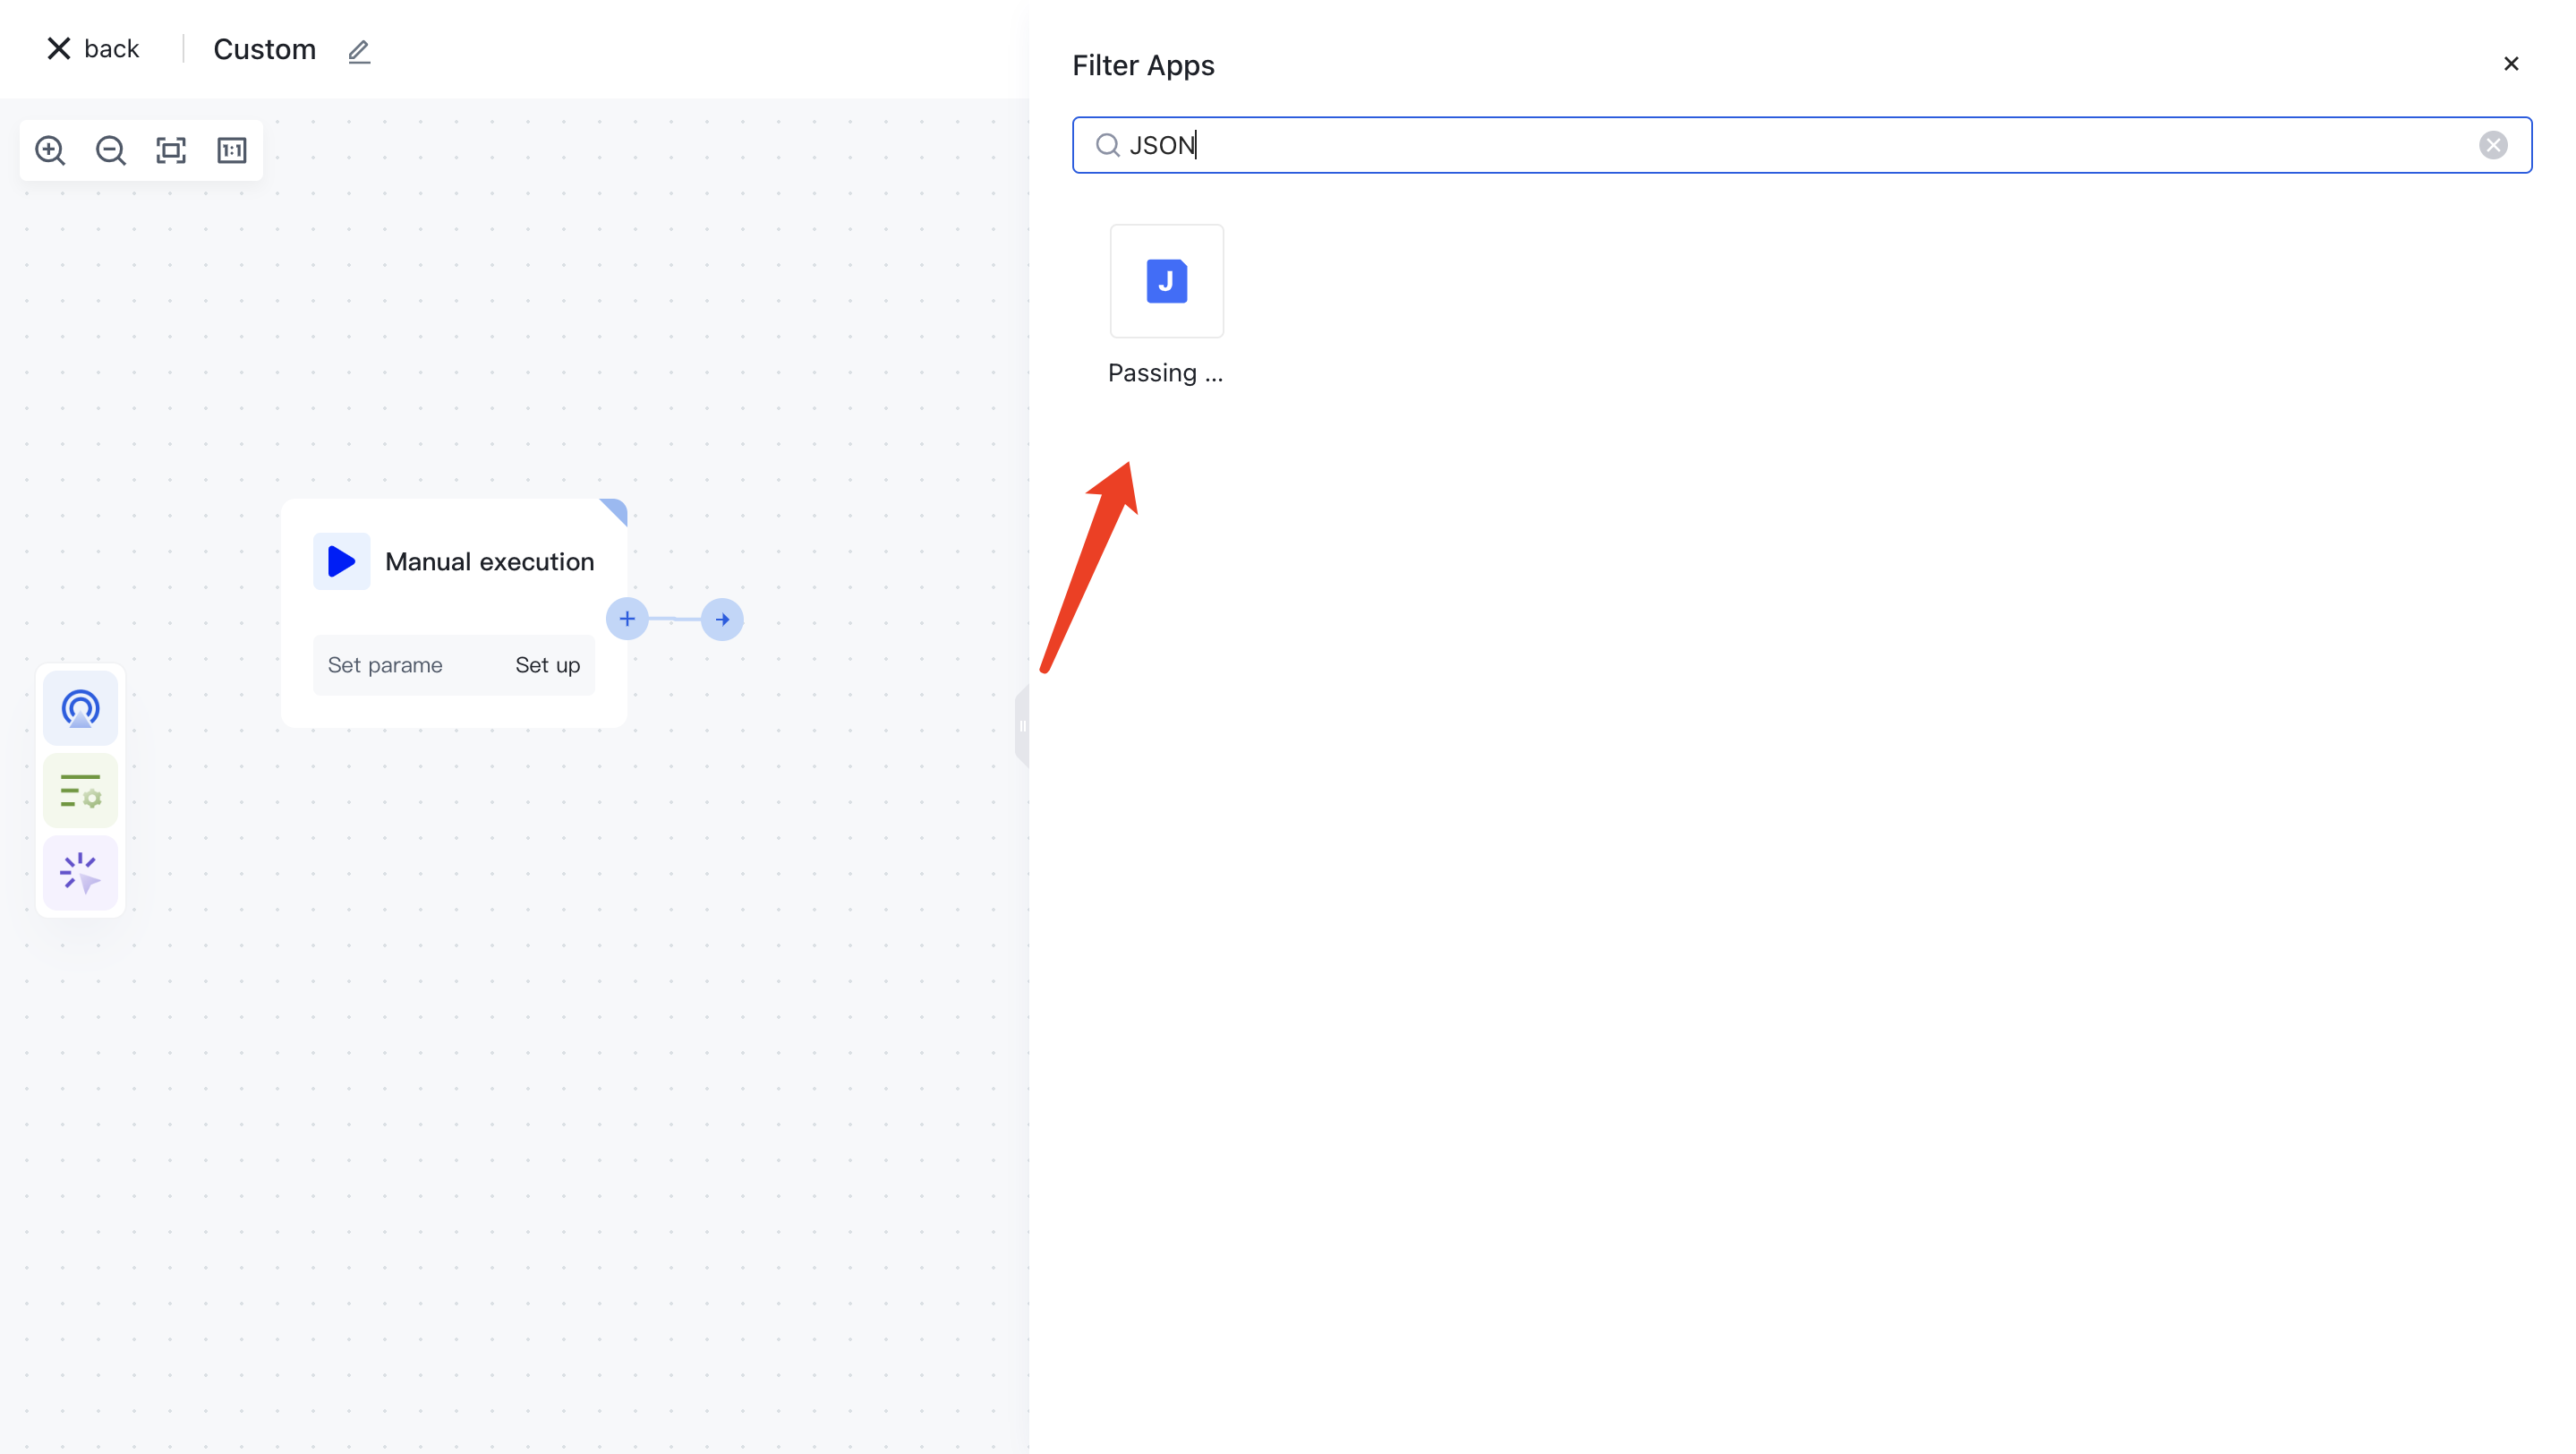Fit canvas to screen icon
This screenshot has height=1454, width=2576.
[171, 150]
